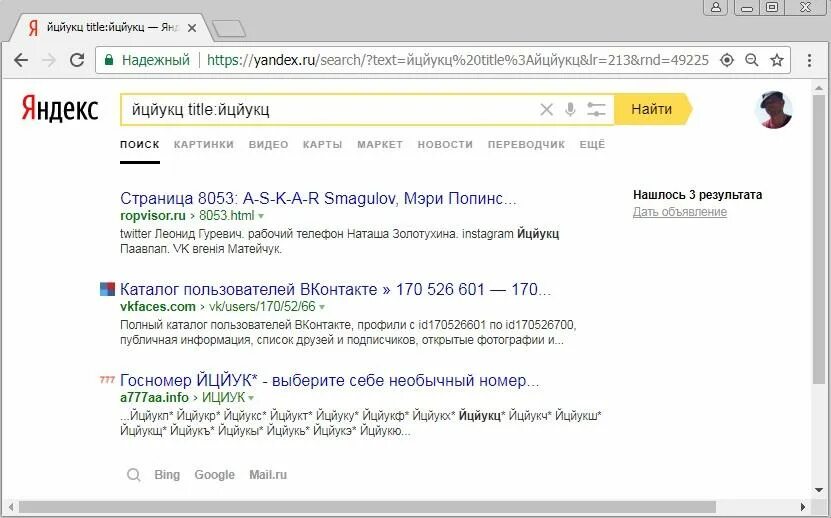Open the Госномер ЙЦЙУК result title
The height and width of the screenshot is (518, 831).
tap(330, 380)
